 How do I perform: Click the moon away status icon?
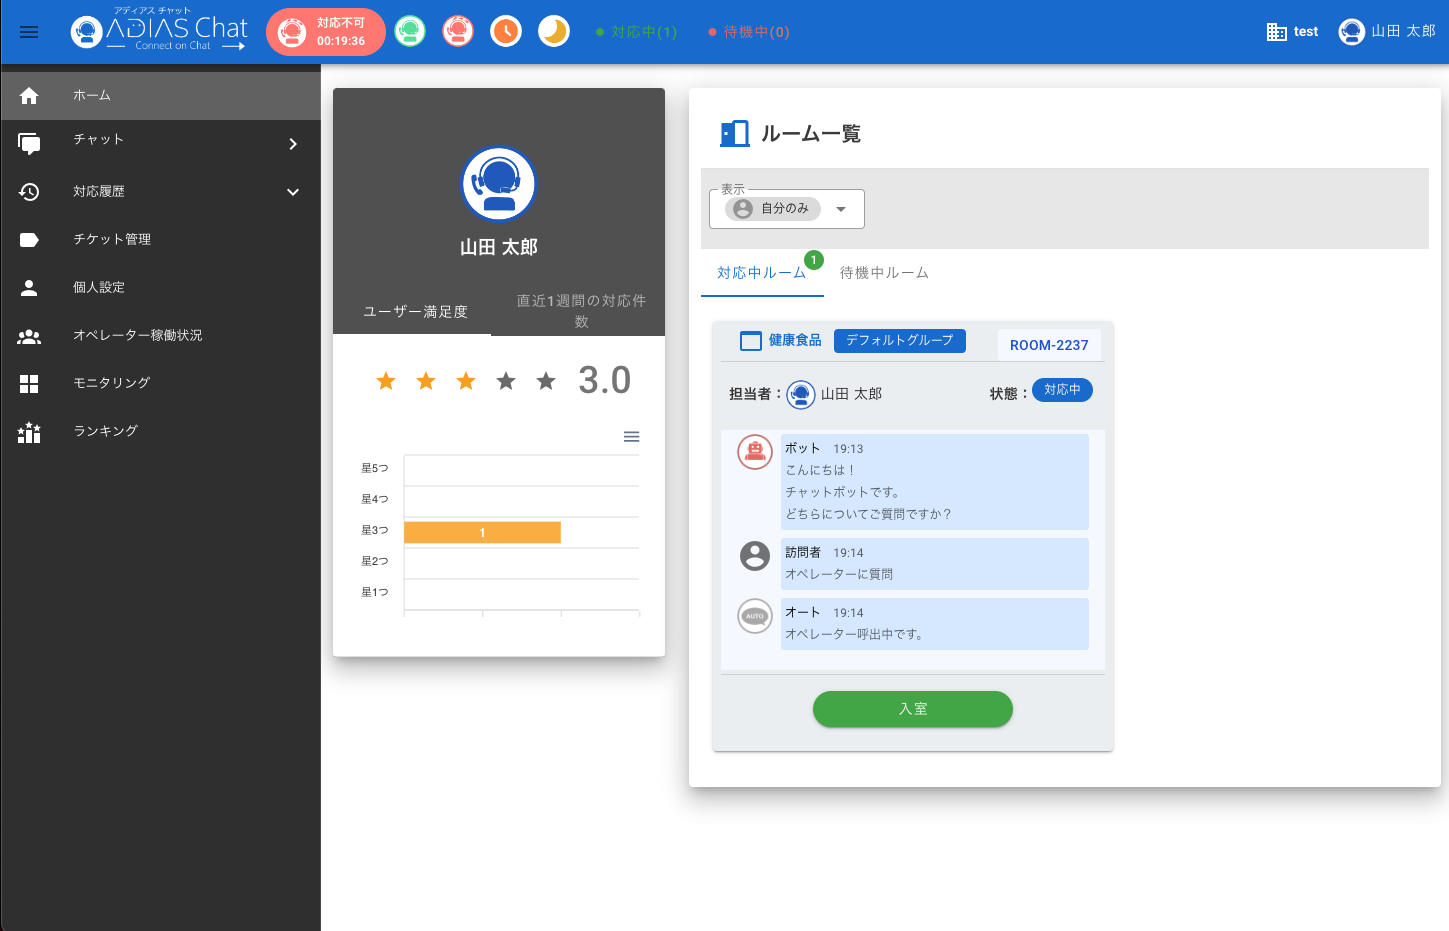(x=554, y=32)
